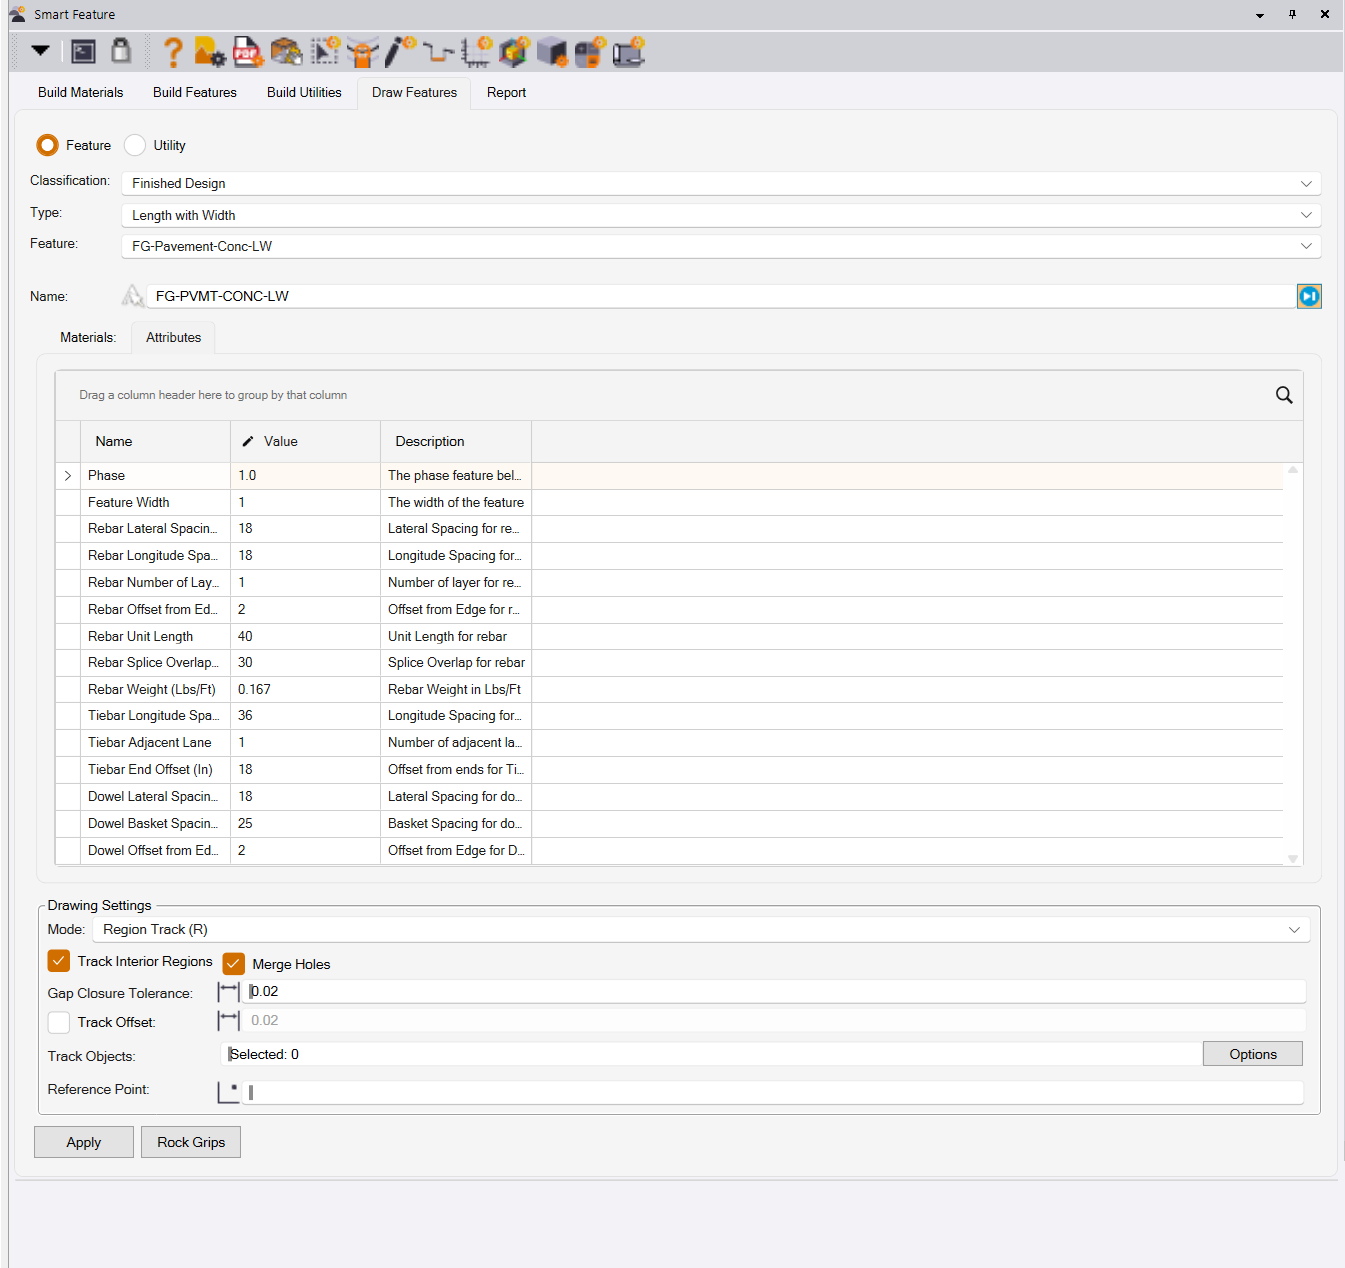This screenshot has width=1345, height=1268.
Task: Select the Utility radio button
Action: tap(136, 145)
